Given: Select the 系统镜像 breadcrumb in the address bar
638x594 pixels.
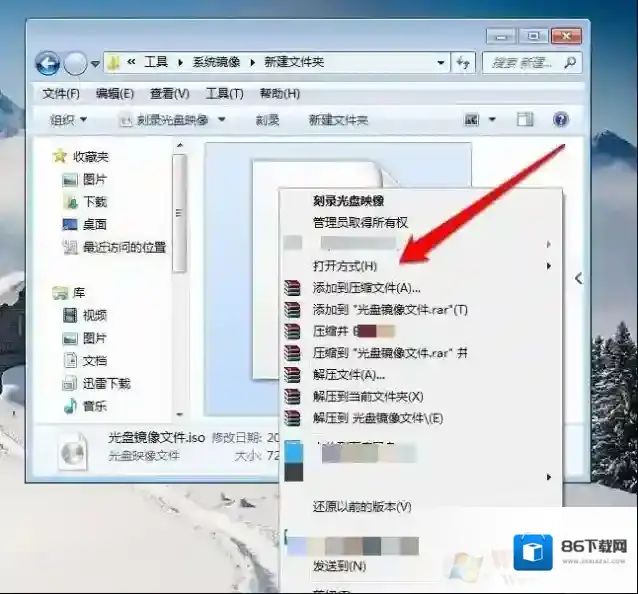Looking at the screenshot, I should [x=216, y=62].
